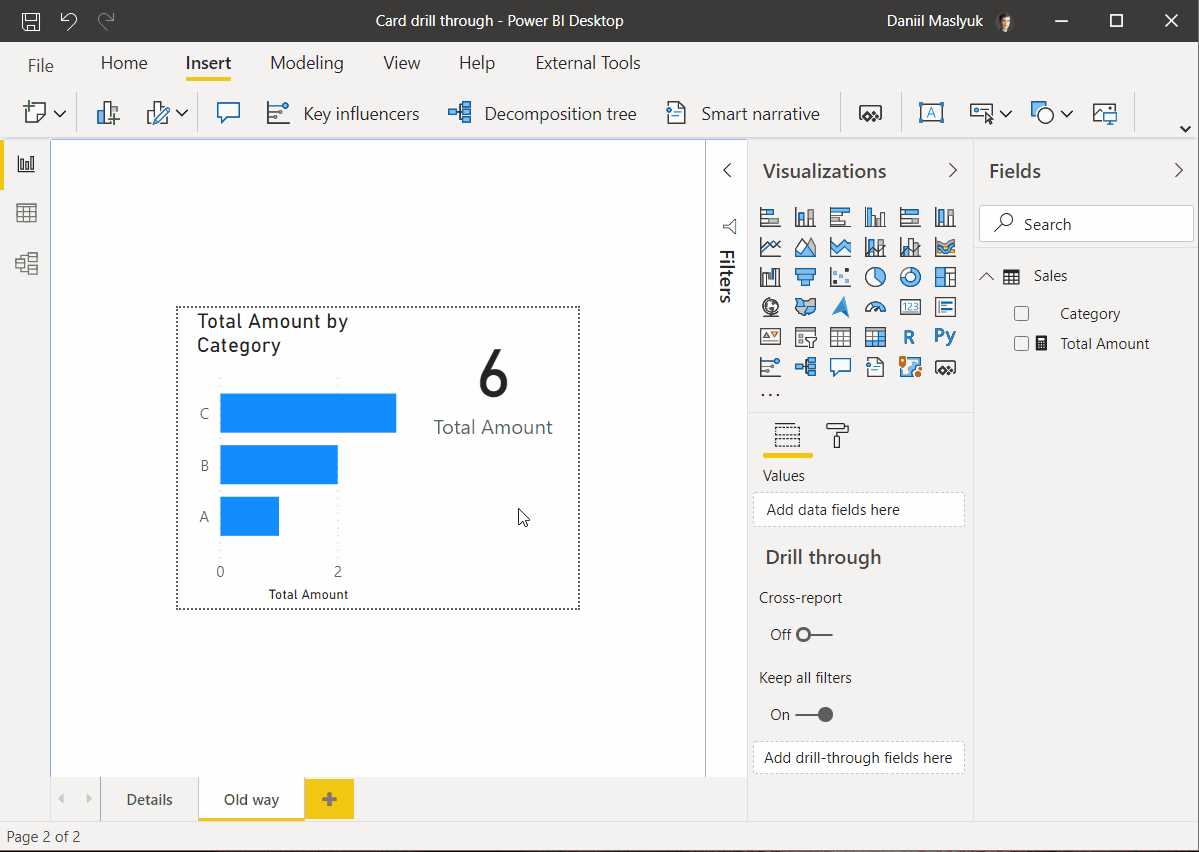Open the report view sidebar icon
The image size is (1199, 852).
pyautogui.click(x=27, y=165)
